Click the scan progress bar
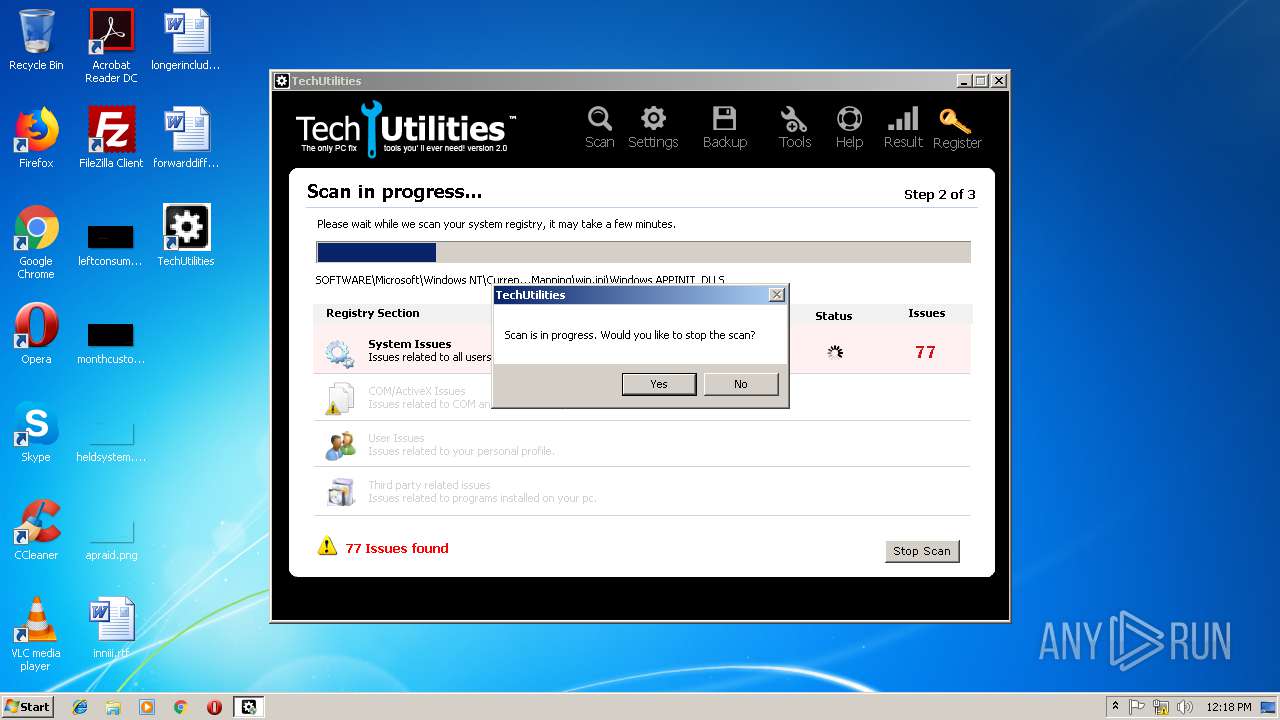Viewport: 1280px width, 720px height. point(643,252)
